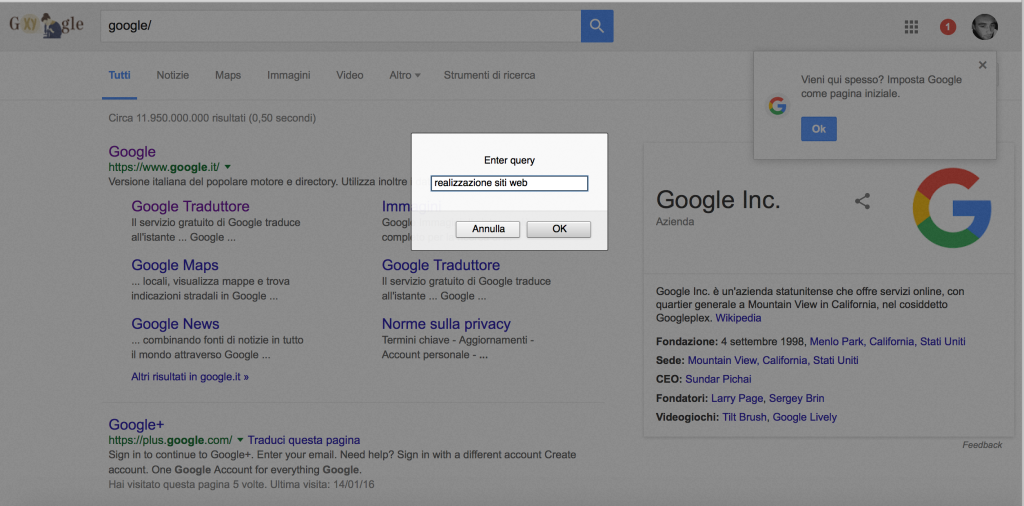Screen dimensions: 1024x506
Task: Click OK in the Enter query dialog
Action: 559,229
